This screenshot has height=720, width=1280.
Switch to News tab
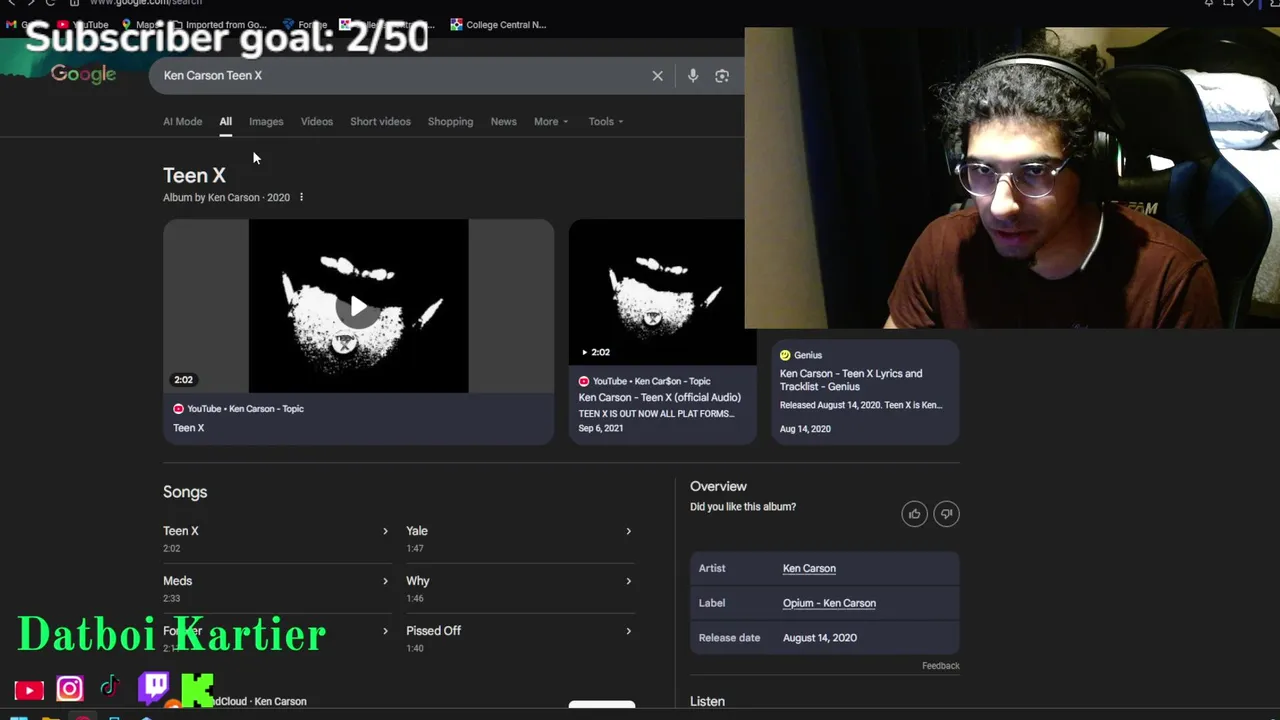503,122
